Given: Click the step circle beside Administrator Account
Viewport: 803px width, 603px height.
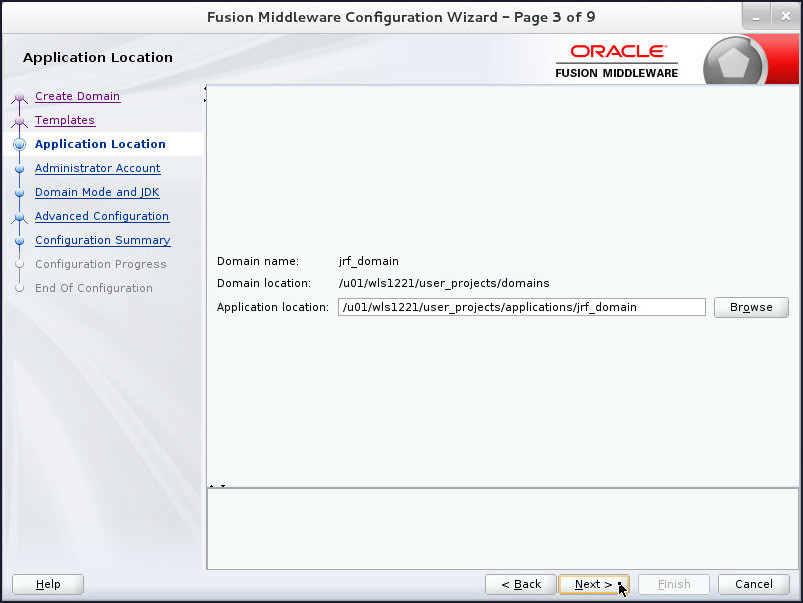Looking at the screenshot, I should point(19,168).
